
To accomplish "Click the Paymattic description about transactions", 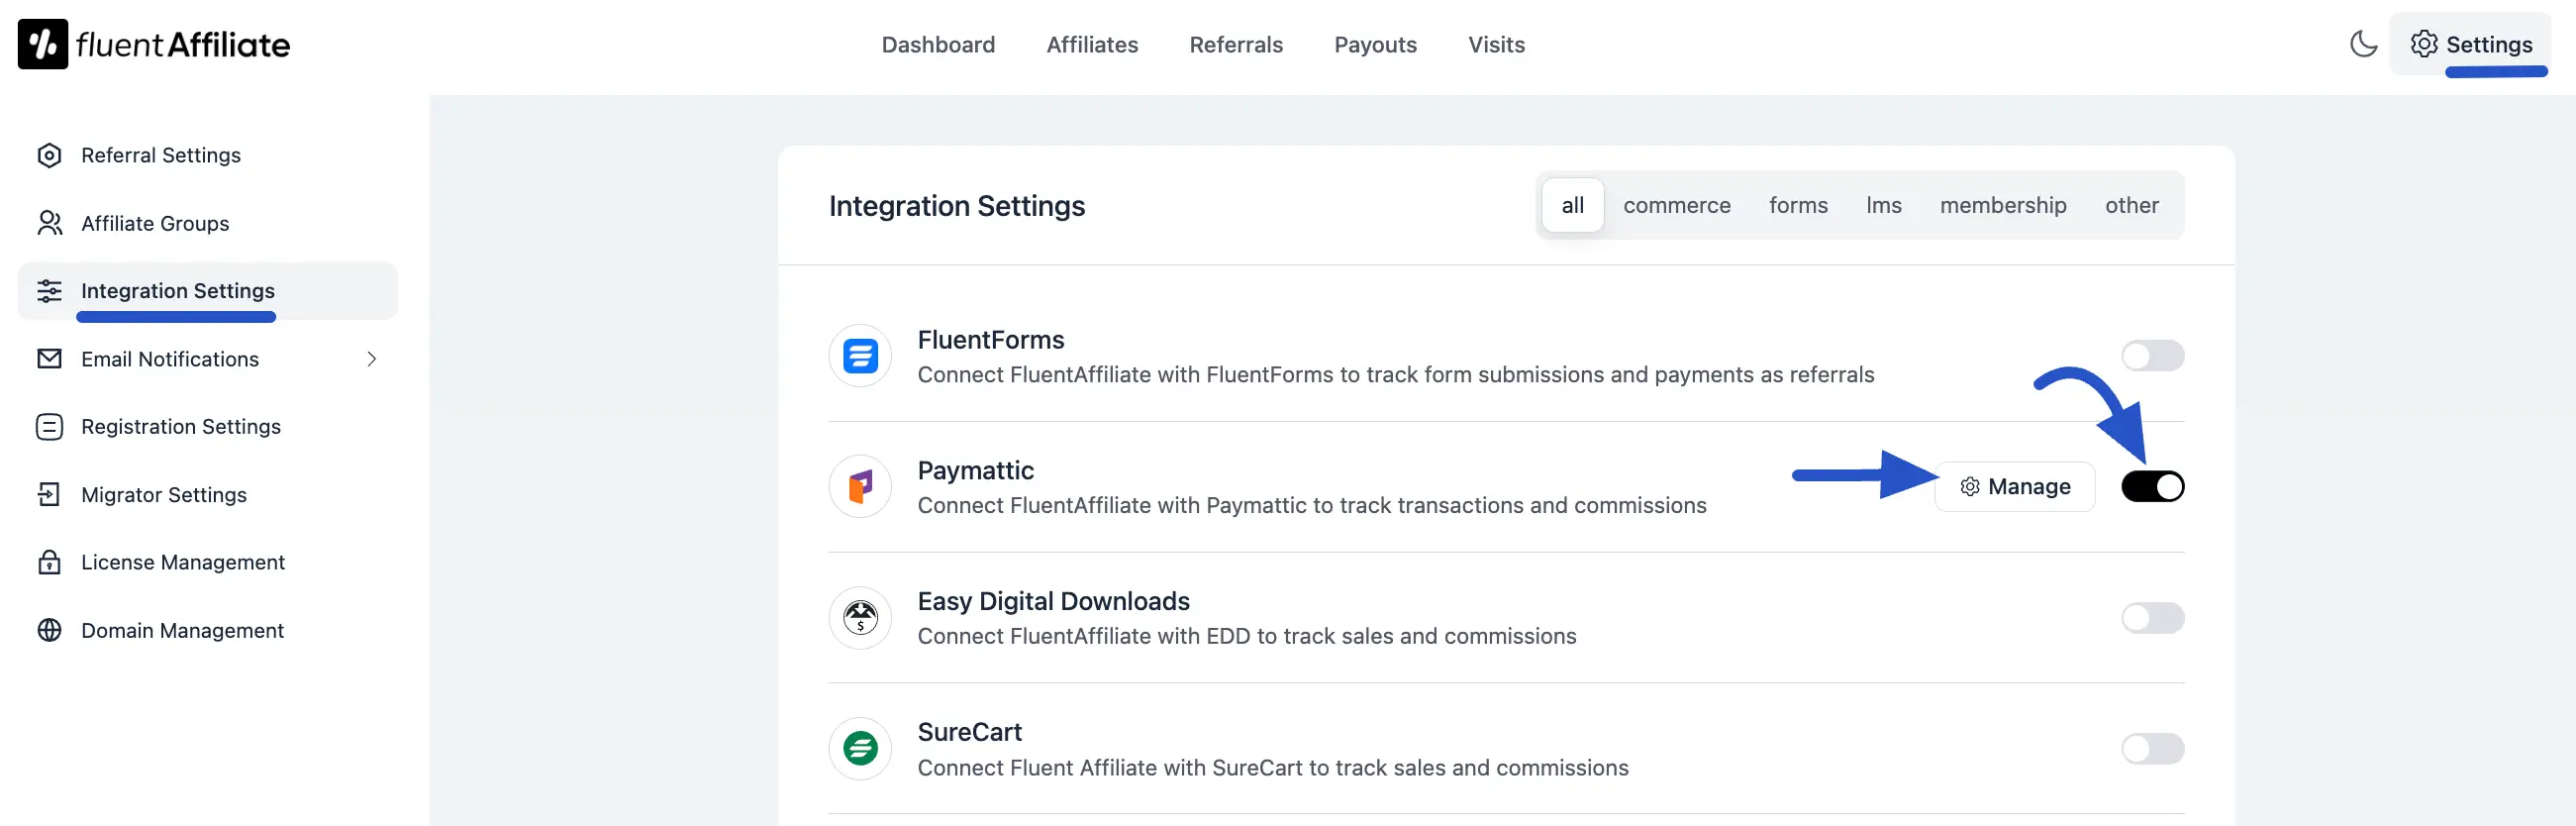I will (x=1312, y=505).
